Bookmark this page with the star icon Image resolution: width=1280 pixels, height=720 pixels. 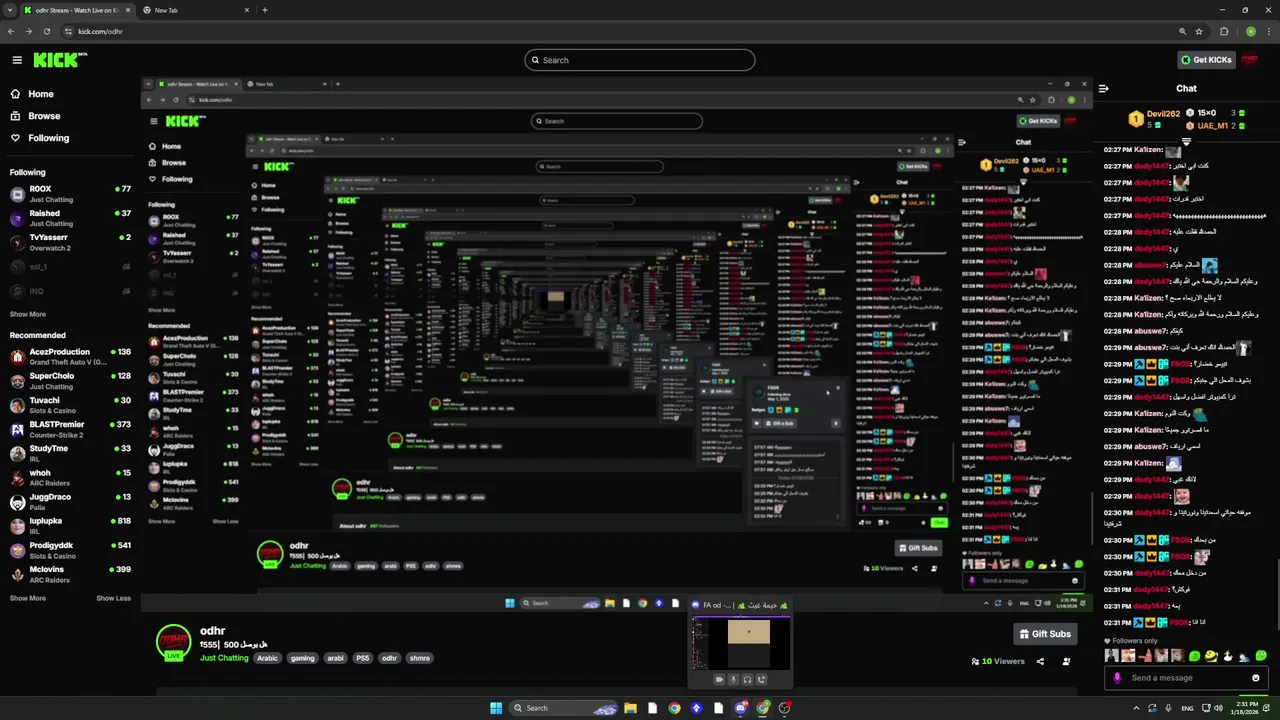[1199, 31]
